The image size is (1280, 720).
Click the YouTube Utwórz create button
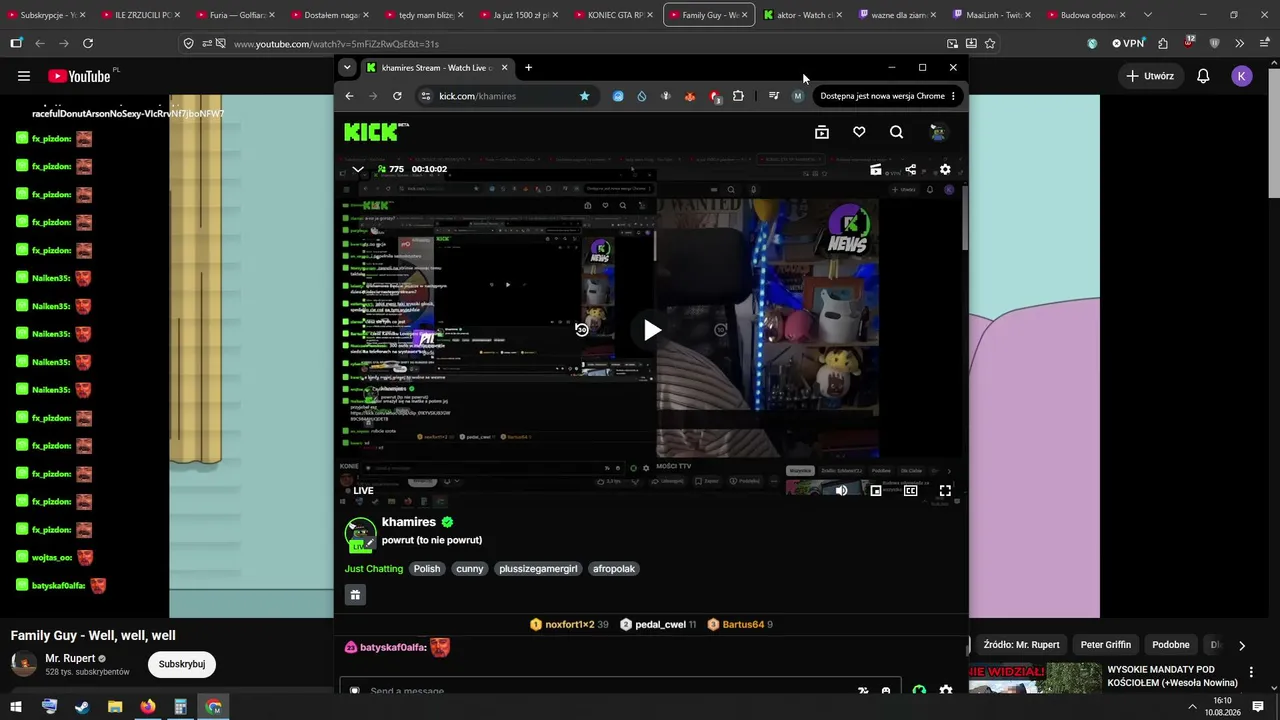click(1149, 76)
